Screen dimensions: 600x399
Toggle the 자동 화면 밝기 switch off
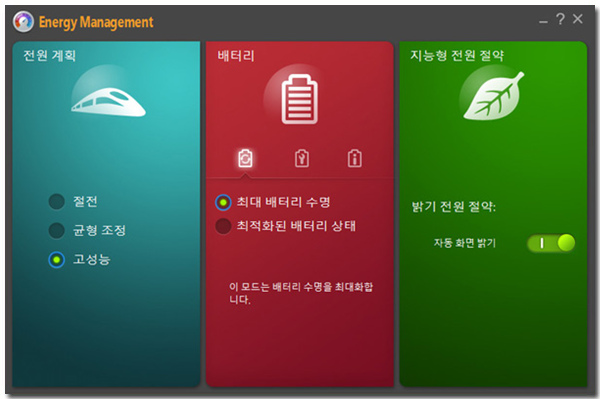click(x=551, y=243)
